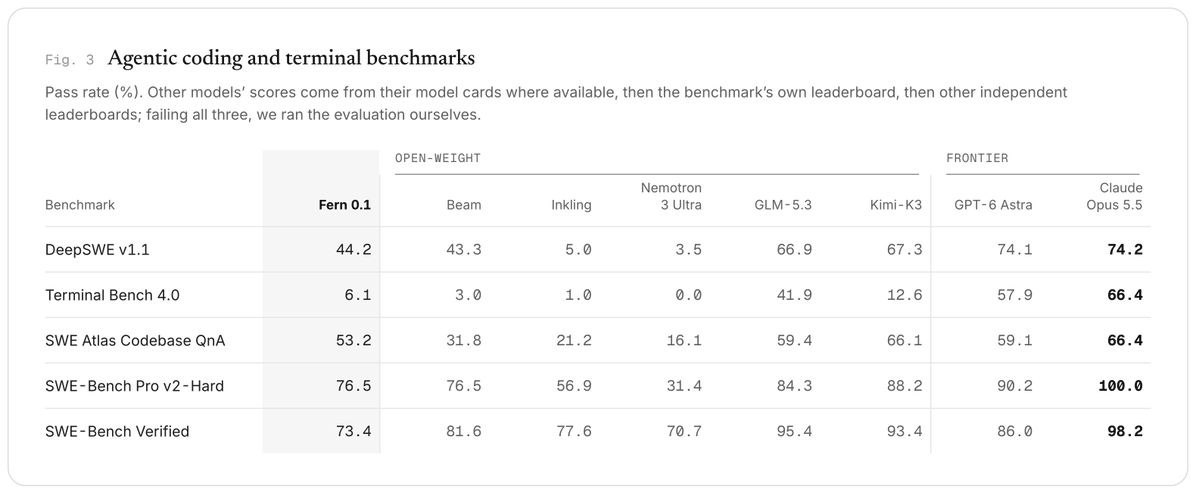
Task: Click the Fern 0.1 column header
Action: (x=345, y=205)
